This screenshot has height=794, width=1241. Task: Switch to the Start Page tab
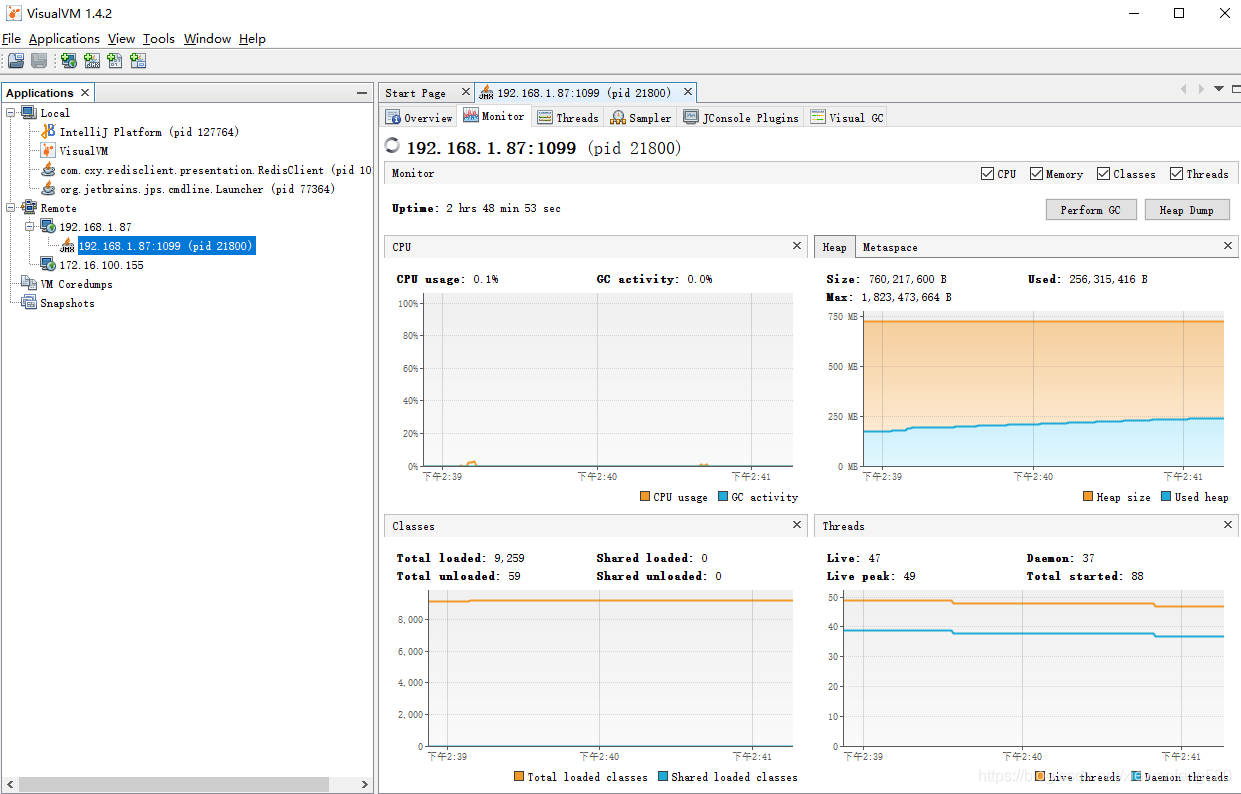[416, 93]
